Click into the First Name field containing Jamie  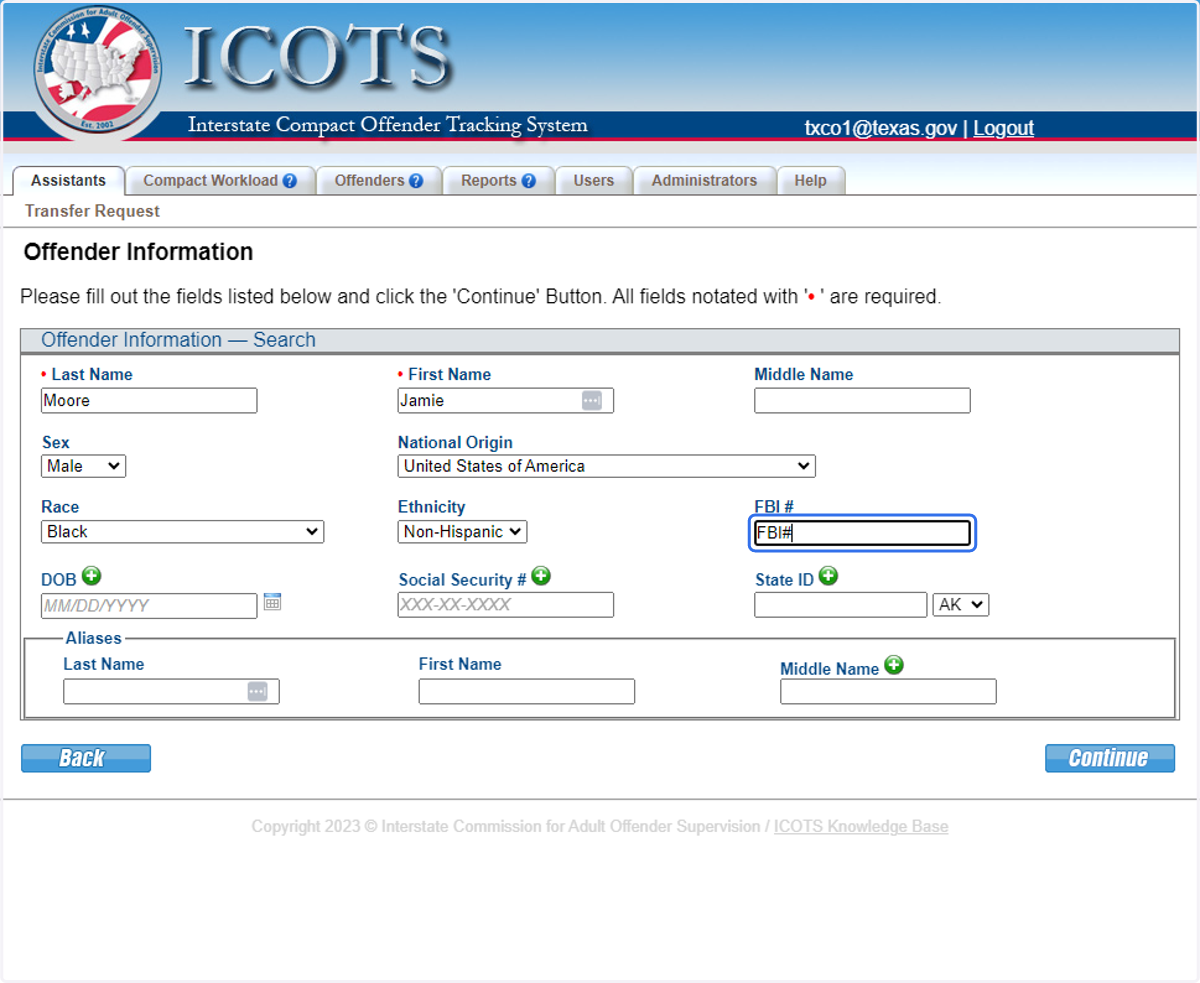click(505, 400)
